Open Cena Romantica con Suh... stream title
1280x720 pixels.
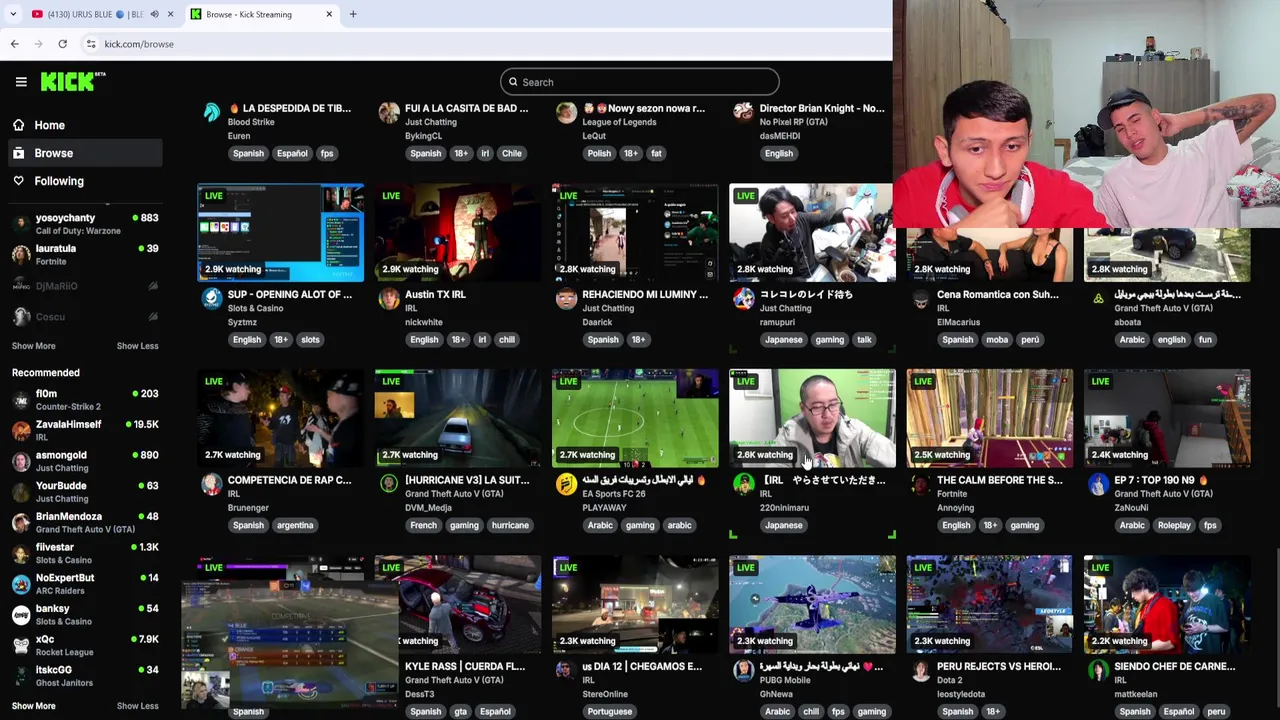click(x=998, y=294)
